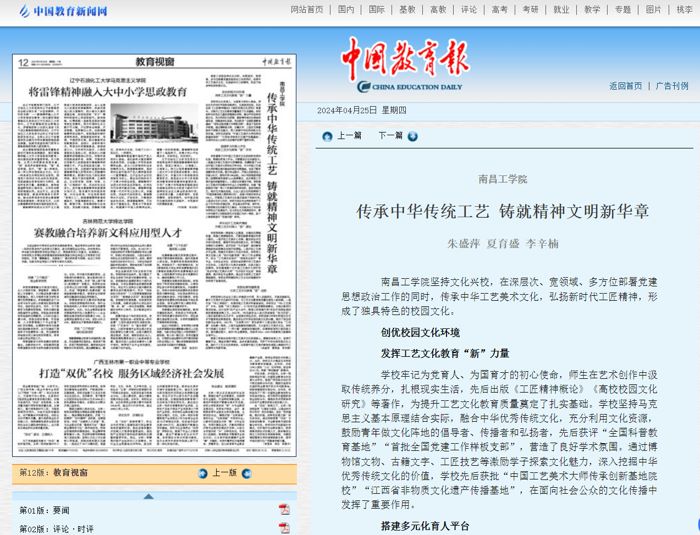Open the 专题 nav link
700x535 pixels.
(623, 9)
